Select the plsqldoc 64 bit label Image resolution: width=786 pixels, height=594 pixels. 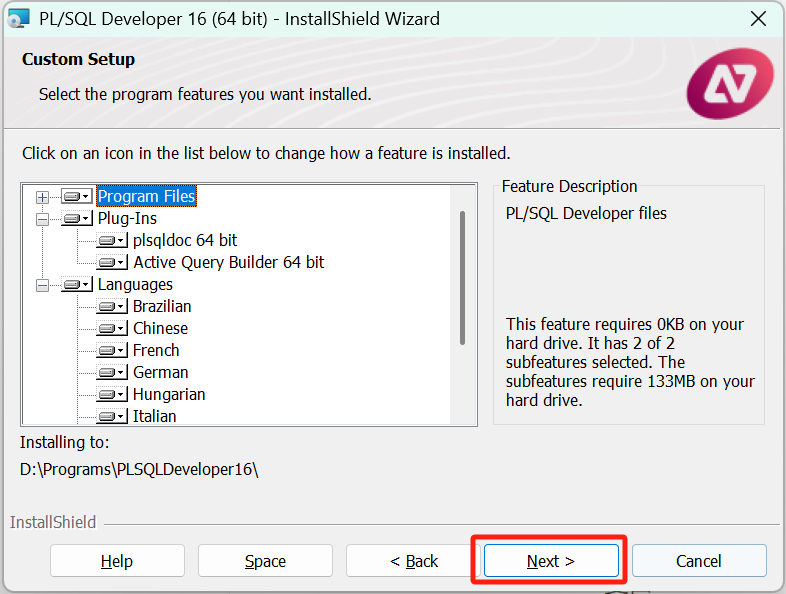(x=185, y=241)
